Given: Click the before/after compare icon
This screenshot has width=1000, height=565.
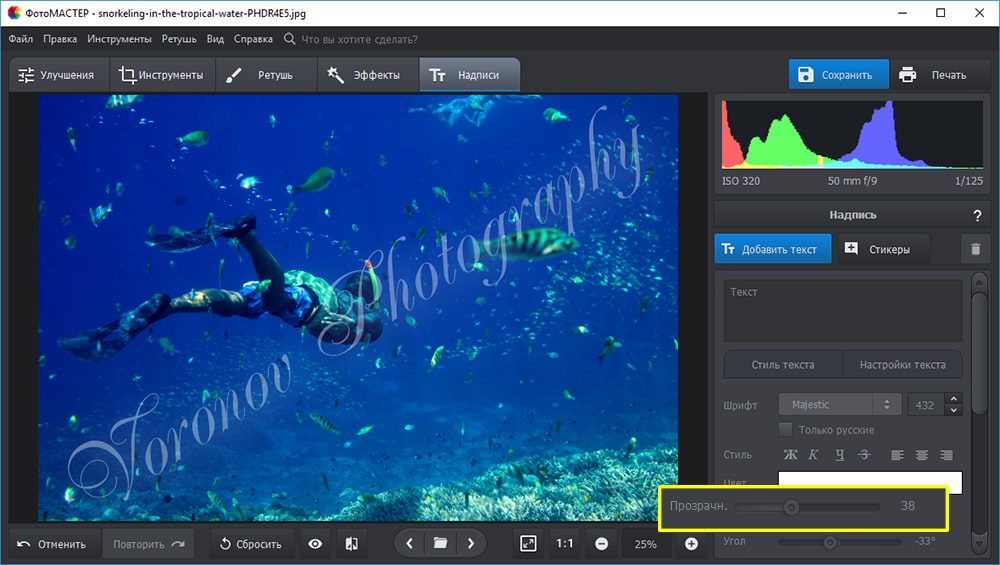Looking at the screenshot, I should [351, 544].
